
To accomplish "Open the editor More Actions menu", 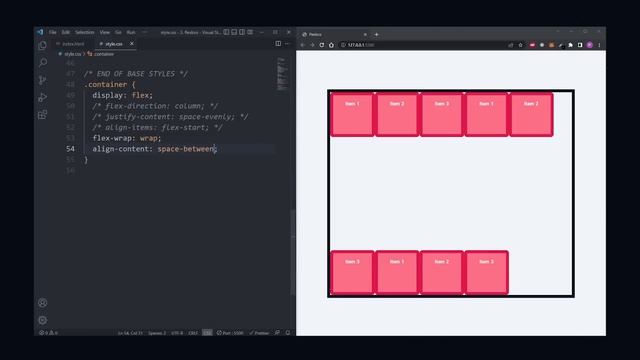I will click(287, 43).
